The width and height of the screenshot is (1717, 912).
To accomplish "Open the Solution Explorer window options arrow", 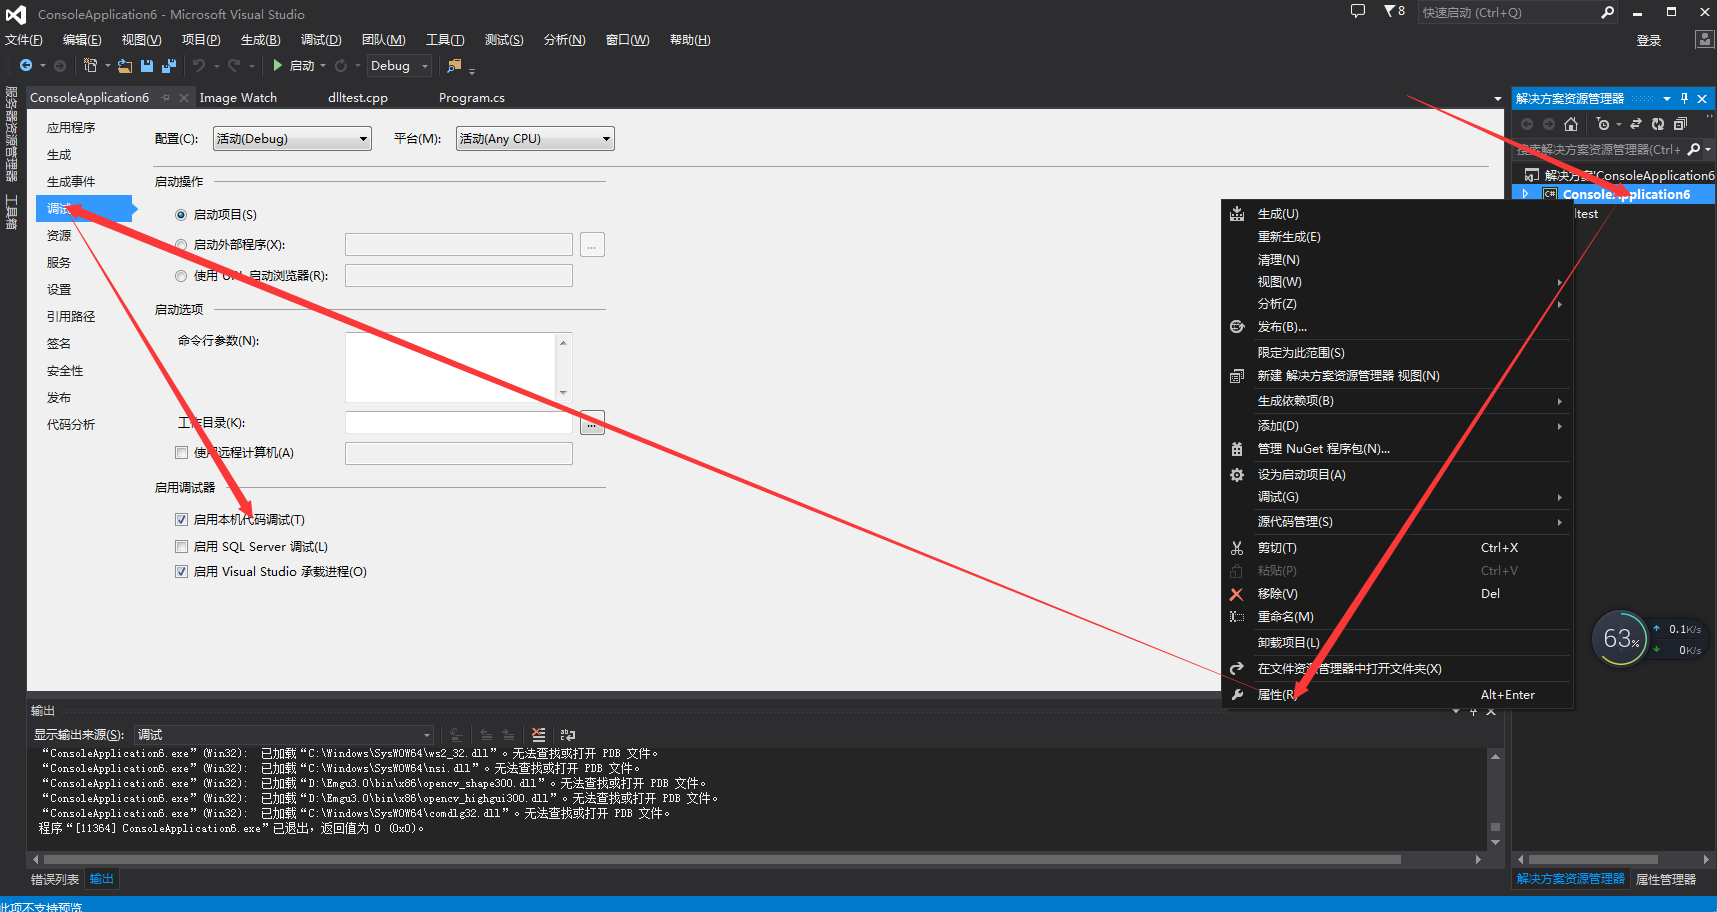I will (x=1667, y=98).
